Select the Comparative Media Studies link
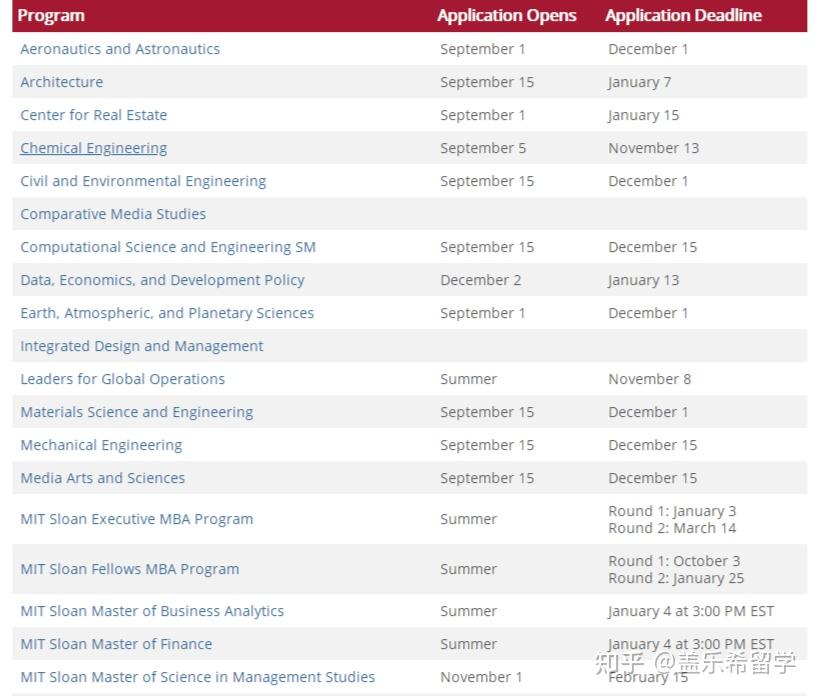817x696 pixels. (113, 214)
